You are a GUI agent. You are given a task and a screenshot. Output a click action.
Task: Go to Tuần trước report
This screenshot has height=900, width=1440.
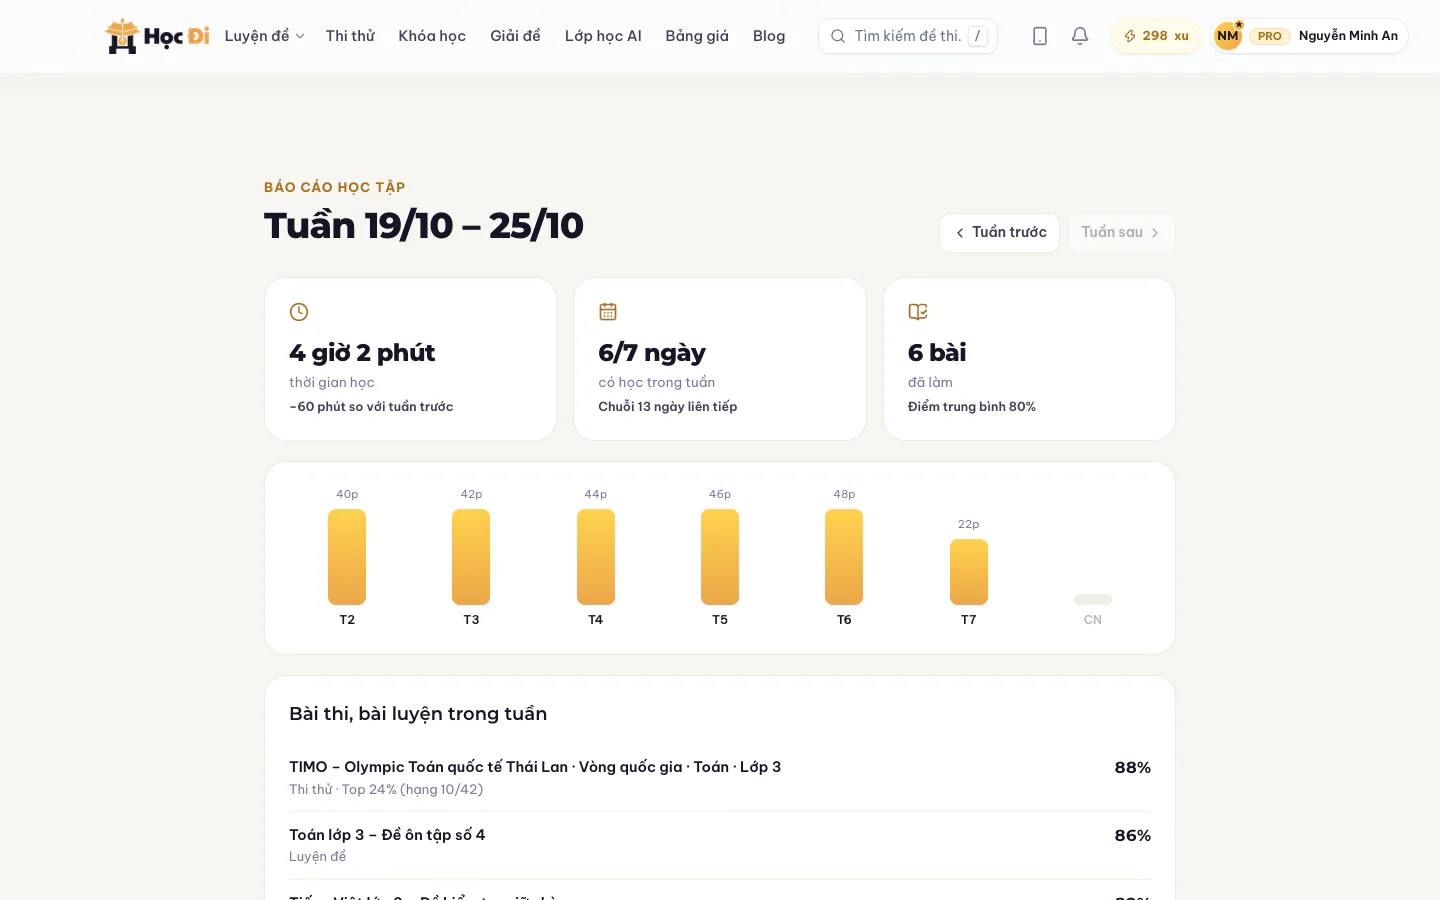(999, 232)
